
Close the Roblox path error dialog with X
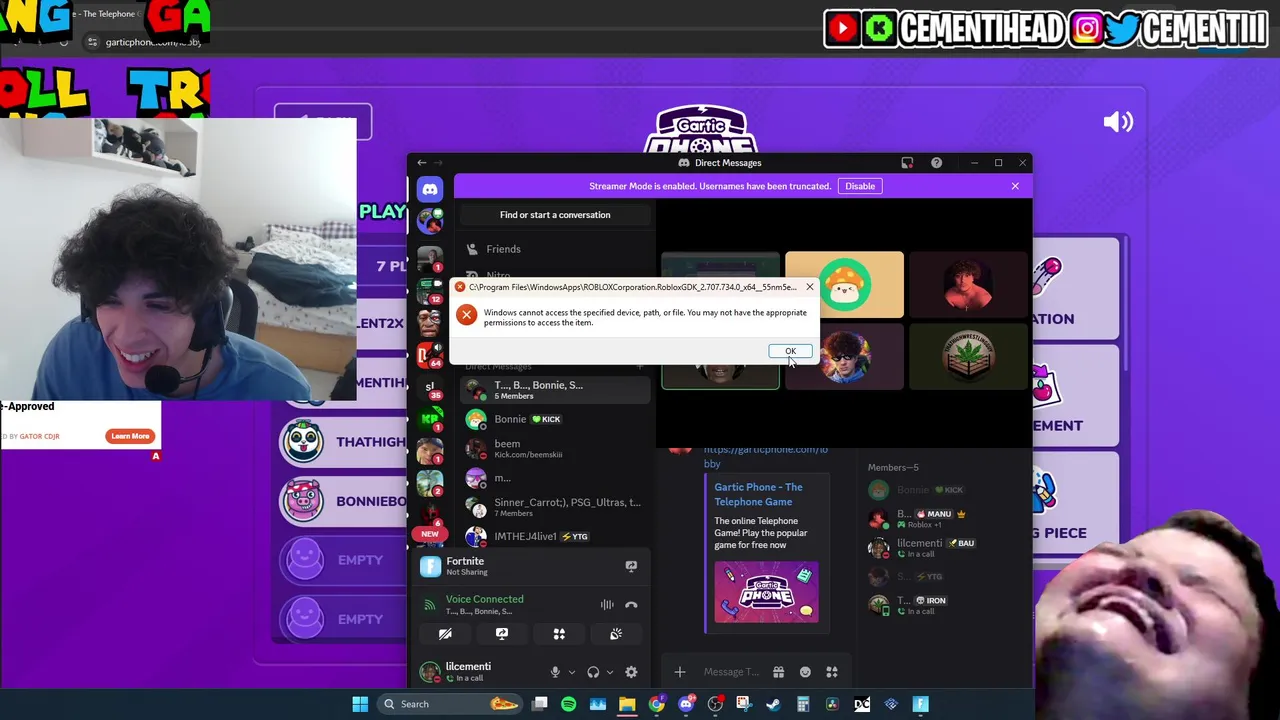(x=810, y=287)
